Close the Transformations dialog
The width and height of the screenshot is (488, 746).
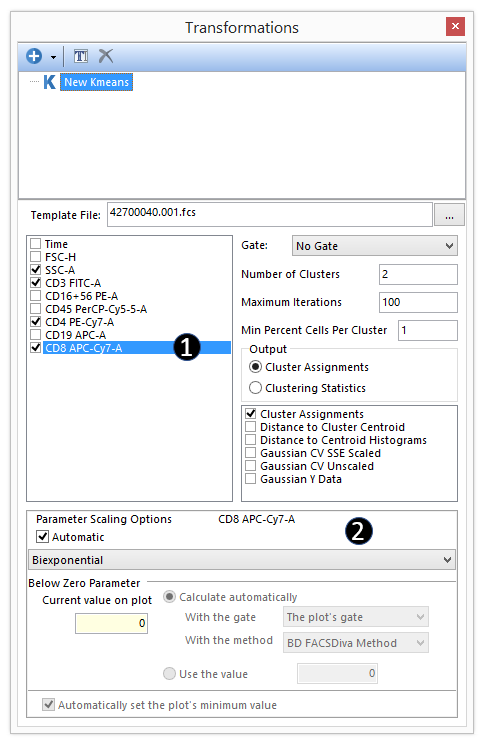pyautogui.click(x=455, y=26)
